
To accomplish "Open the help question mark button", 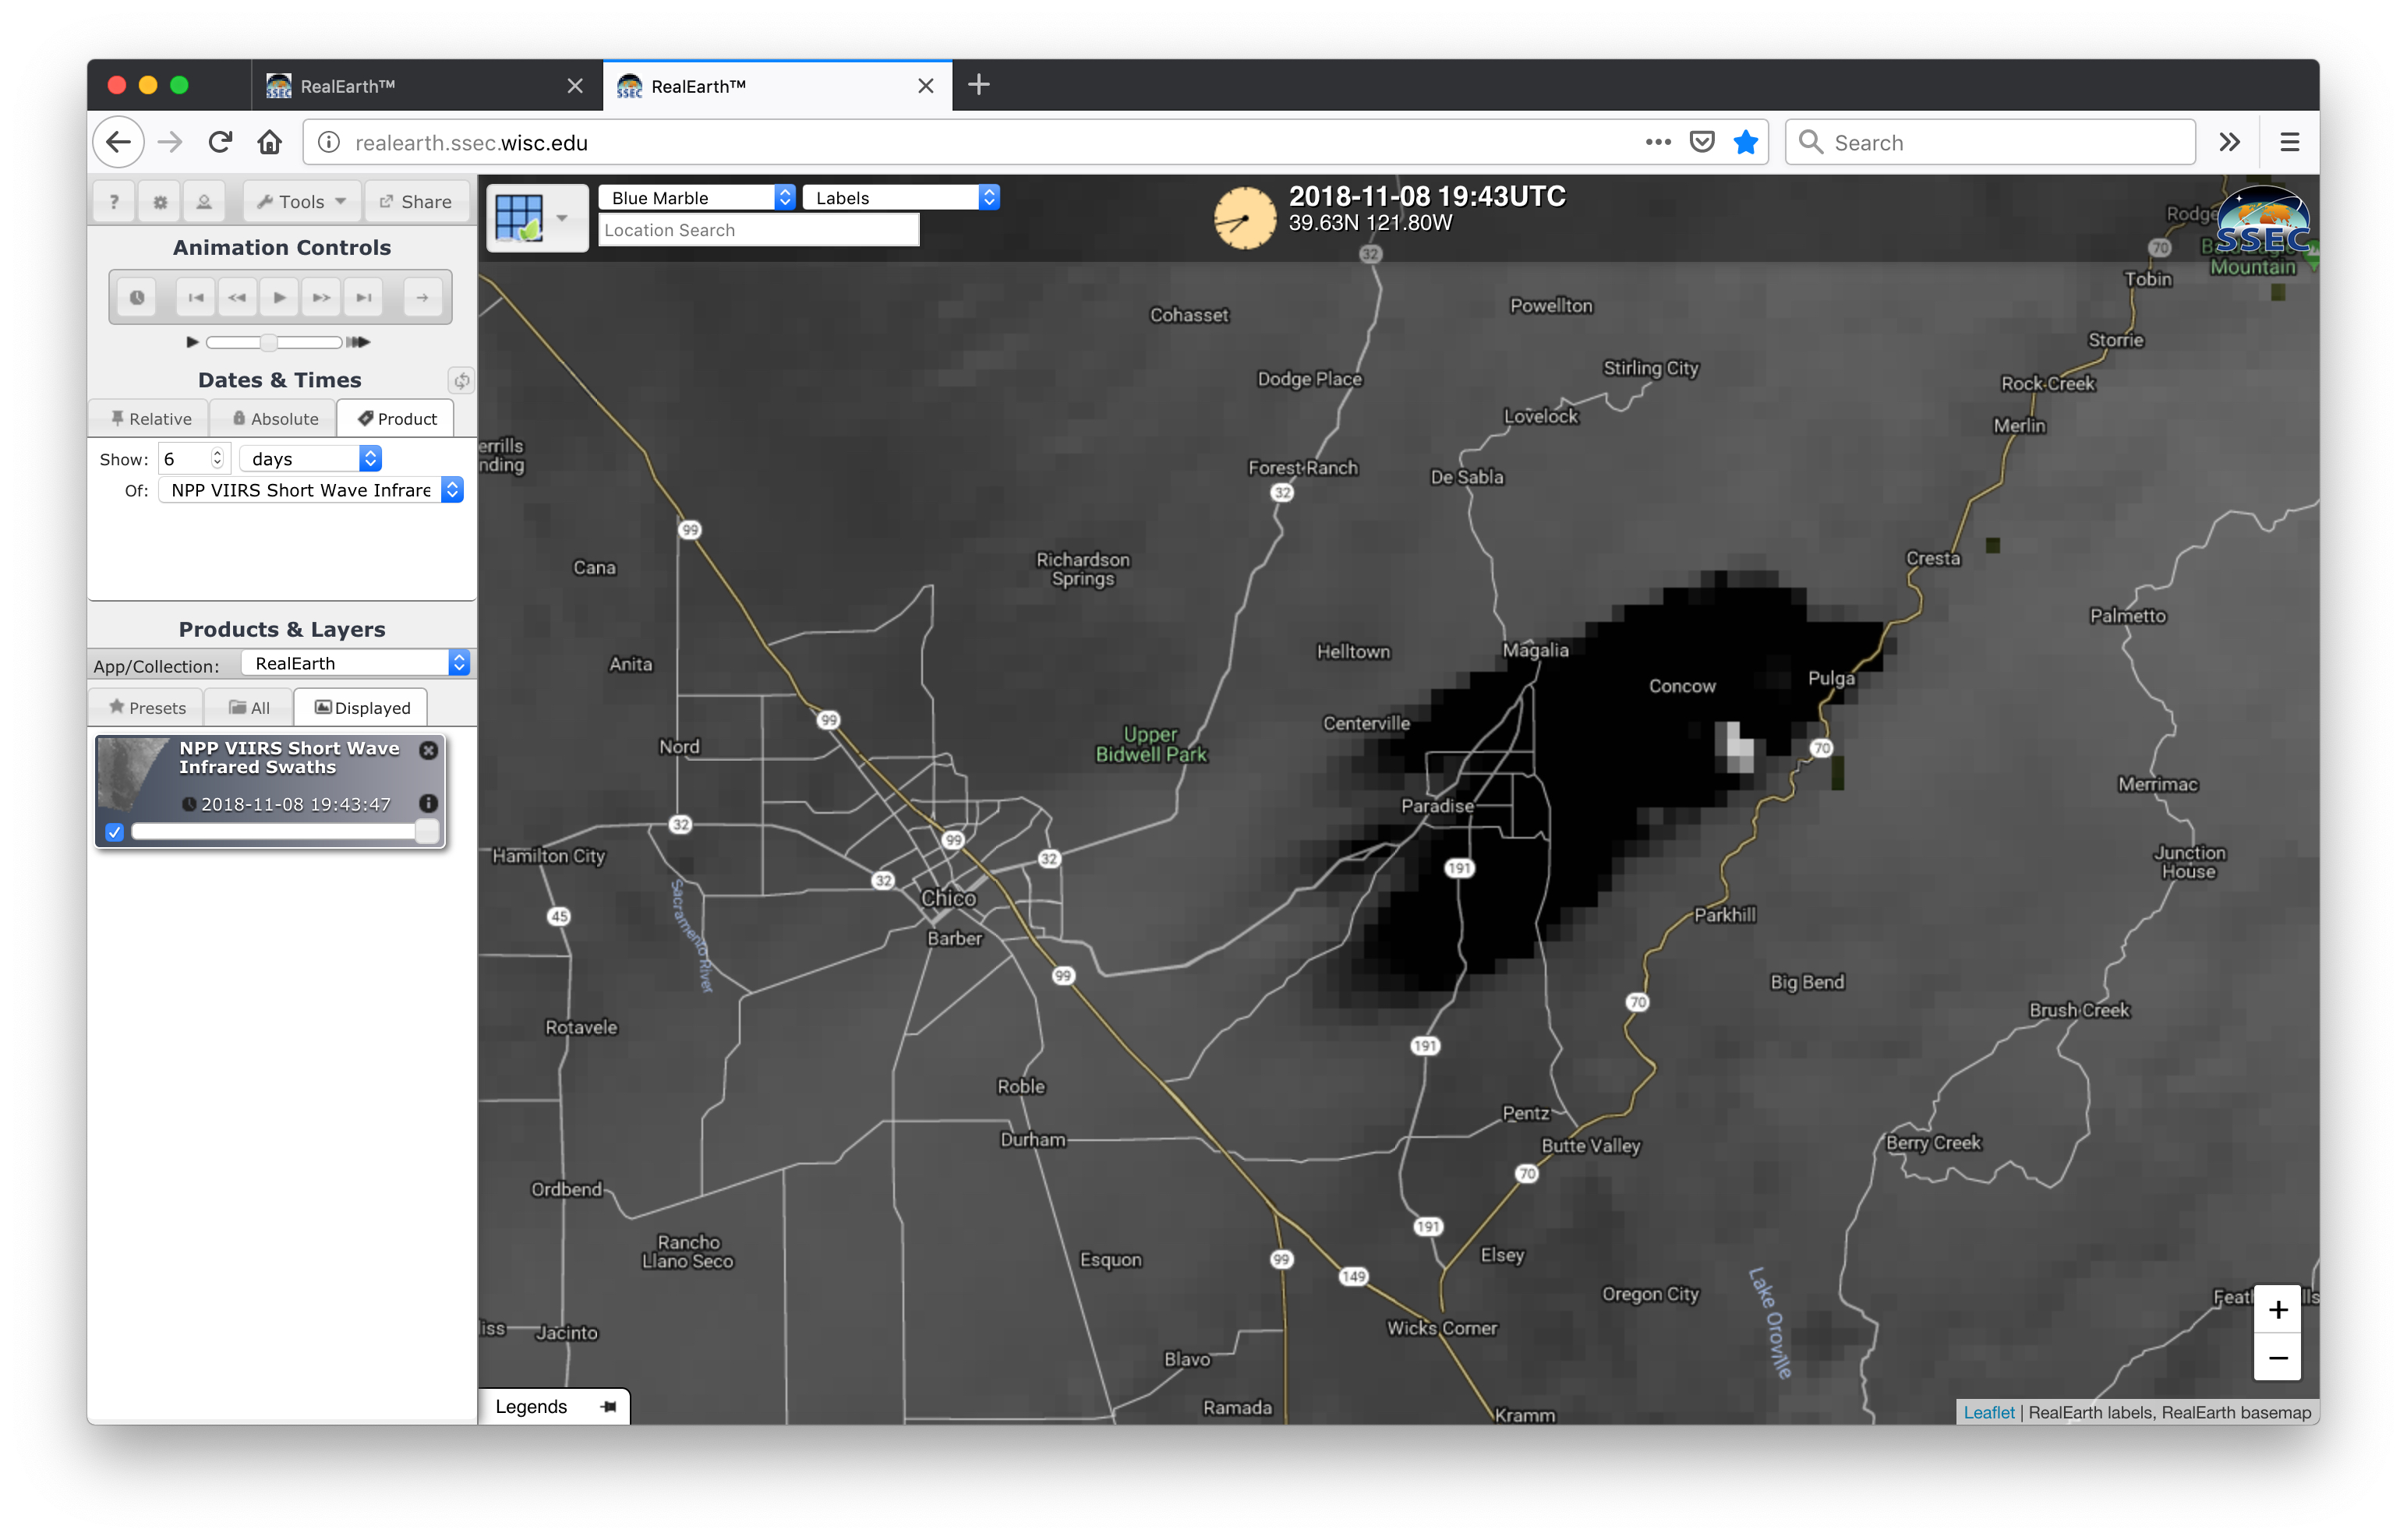I will pyautogui.click(x=114, y=201).
